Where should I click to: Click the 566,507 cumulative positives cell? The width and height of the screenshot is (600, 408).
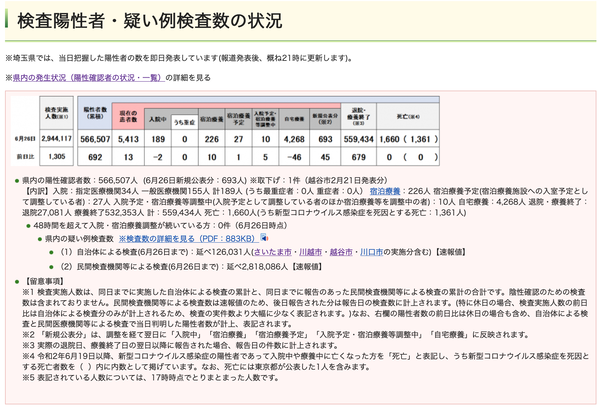coord(95,139)
